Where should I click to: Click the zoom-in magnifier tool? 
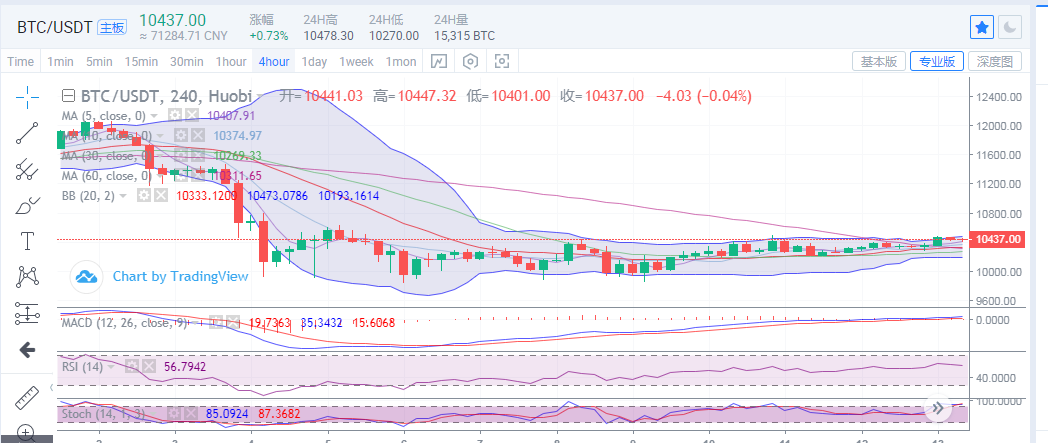coord(27,432)
